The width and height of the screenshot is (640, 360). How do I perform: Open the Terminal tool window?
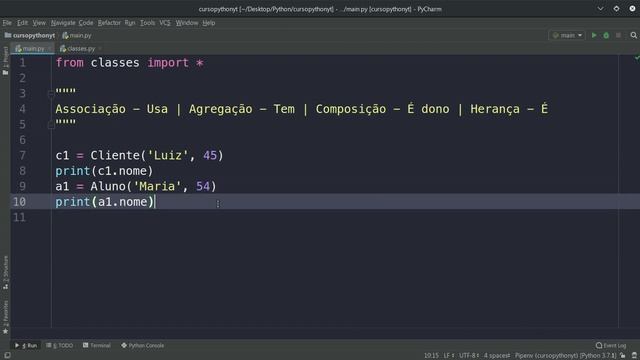tap(97, 345)
